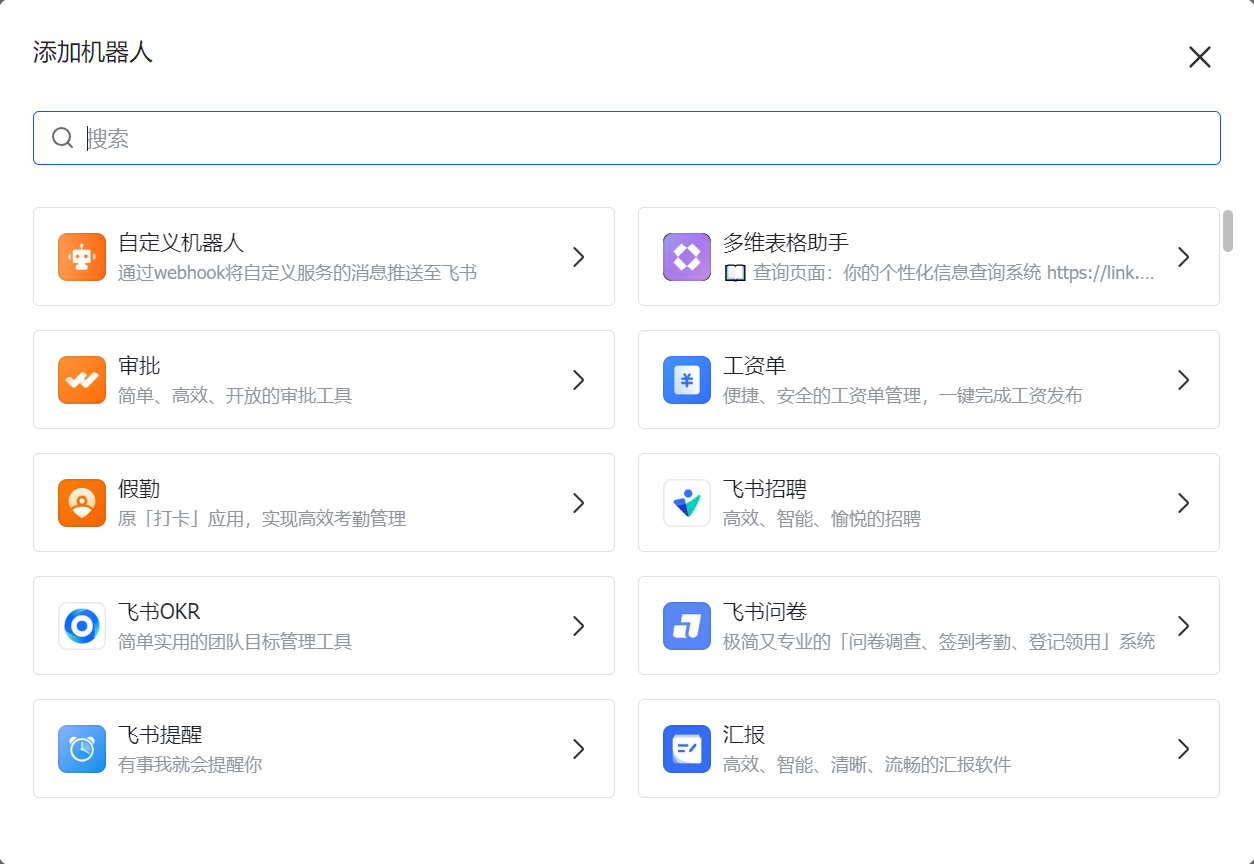Click the 飞书问卷 survey icon
Viewport: 1254px width, 864px height.
coord(687,626)
